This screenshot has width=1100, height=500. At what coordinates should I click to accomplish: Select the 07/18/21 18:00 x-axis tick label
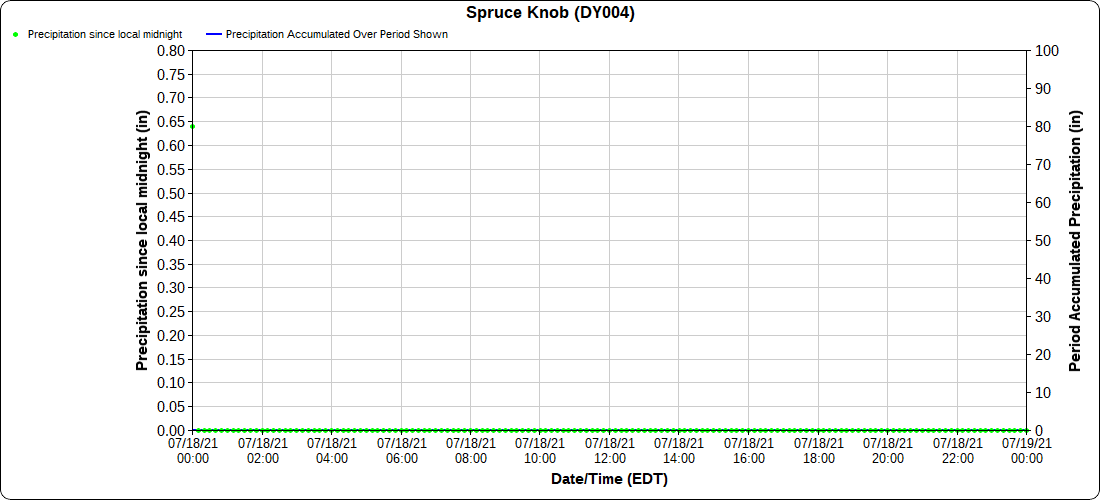click(x=818, y=450)
